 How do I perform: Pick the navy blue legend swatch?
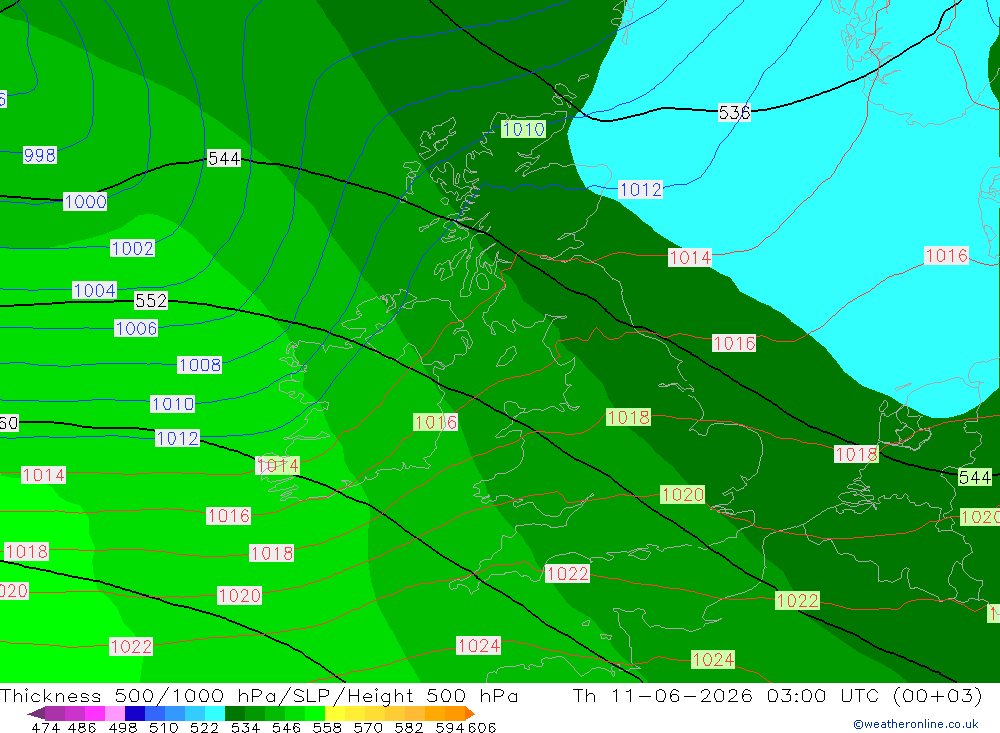(135, 713)
